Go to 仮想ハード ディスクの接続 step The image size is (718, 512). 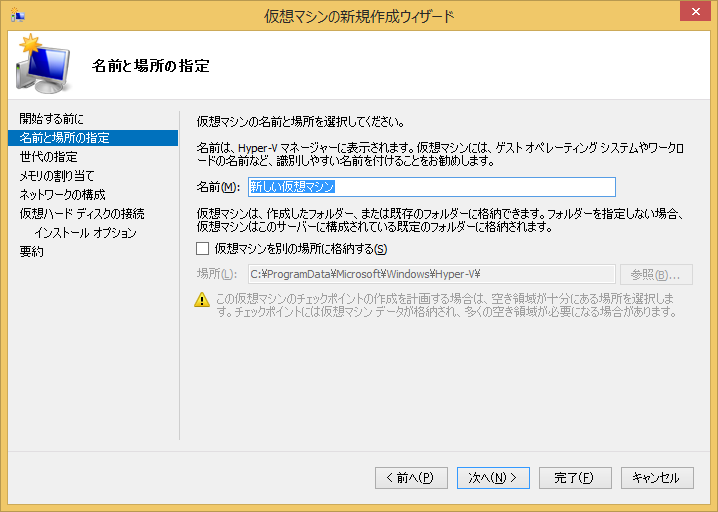tap(81, 213)
